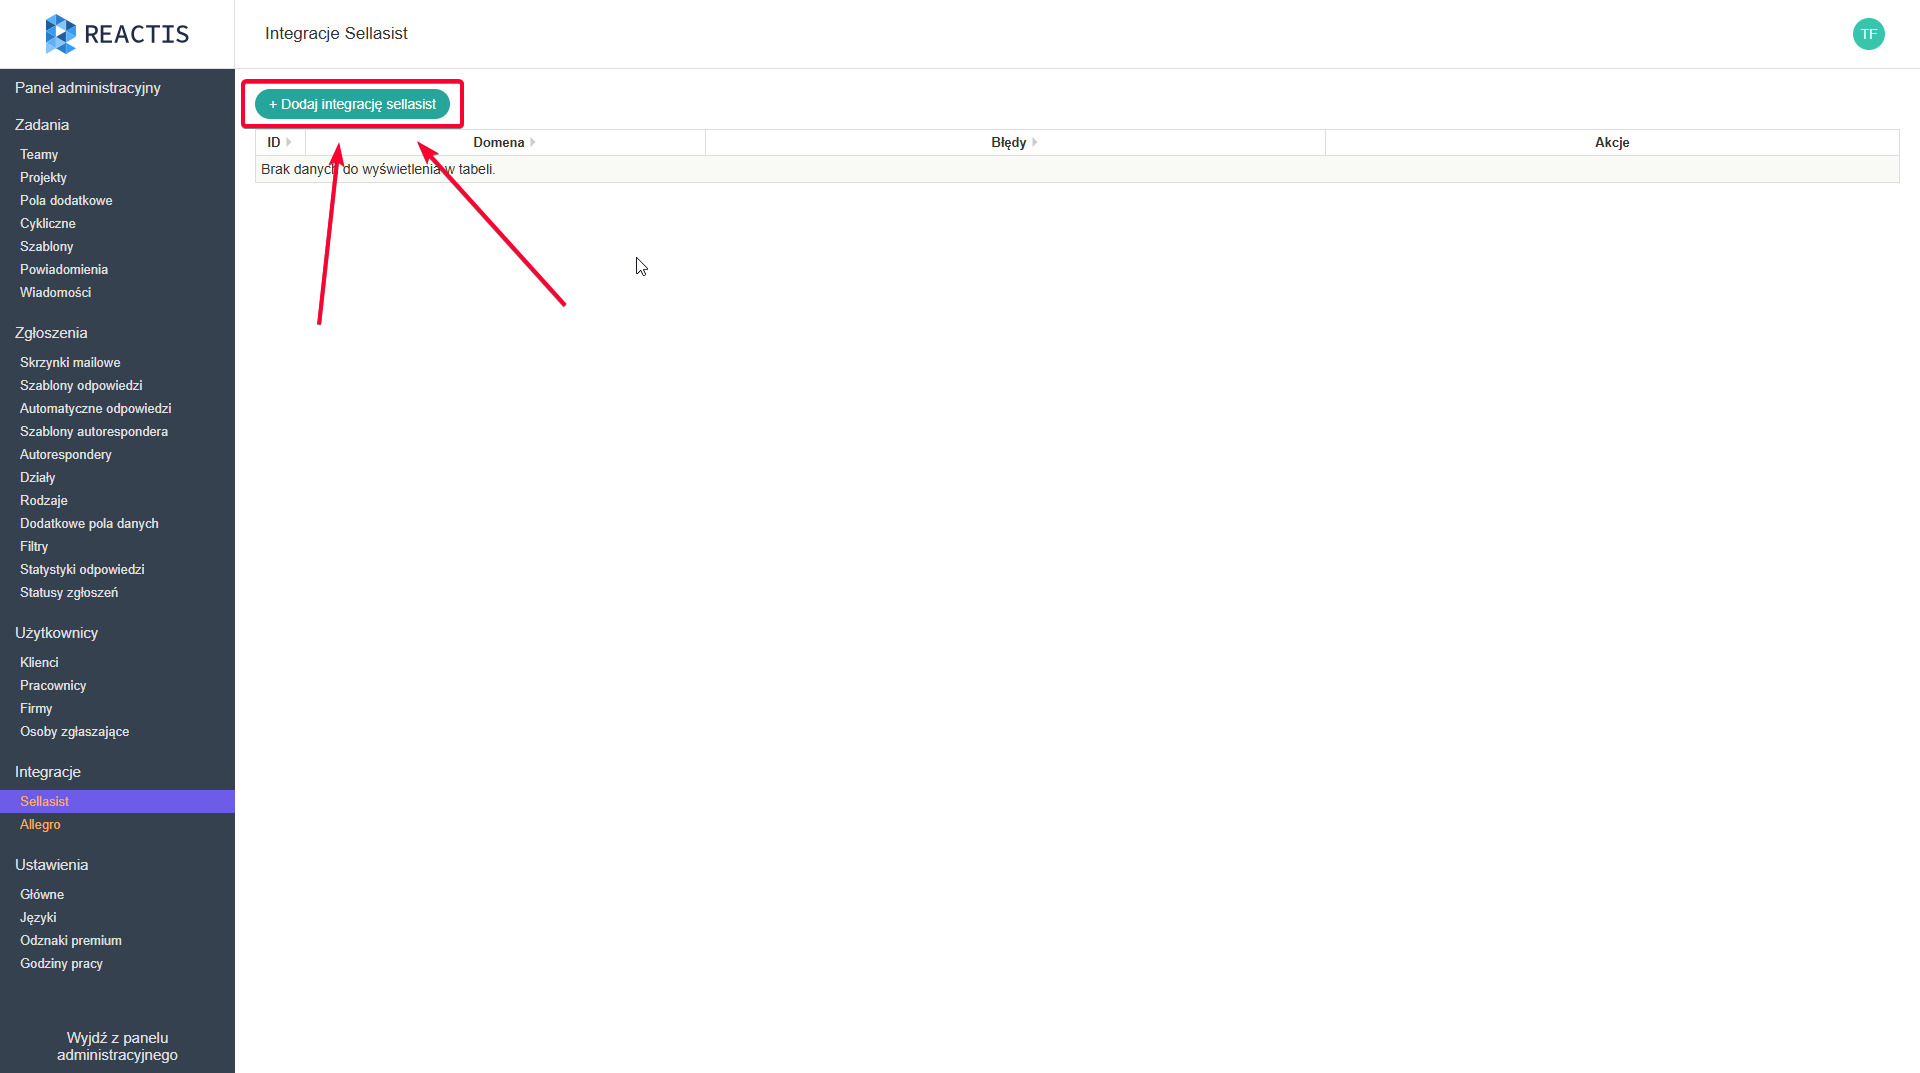Add a new Sellasist integration
Screen dimensions: 1920x1073
tap(352, 104)
